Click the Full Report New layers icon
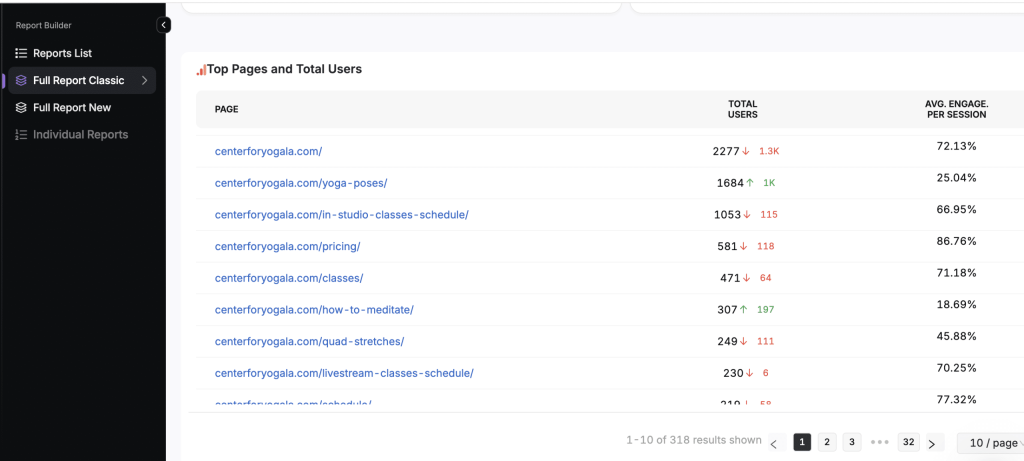The height and width of the screenshot is (461, 1024). [21, 107]
